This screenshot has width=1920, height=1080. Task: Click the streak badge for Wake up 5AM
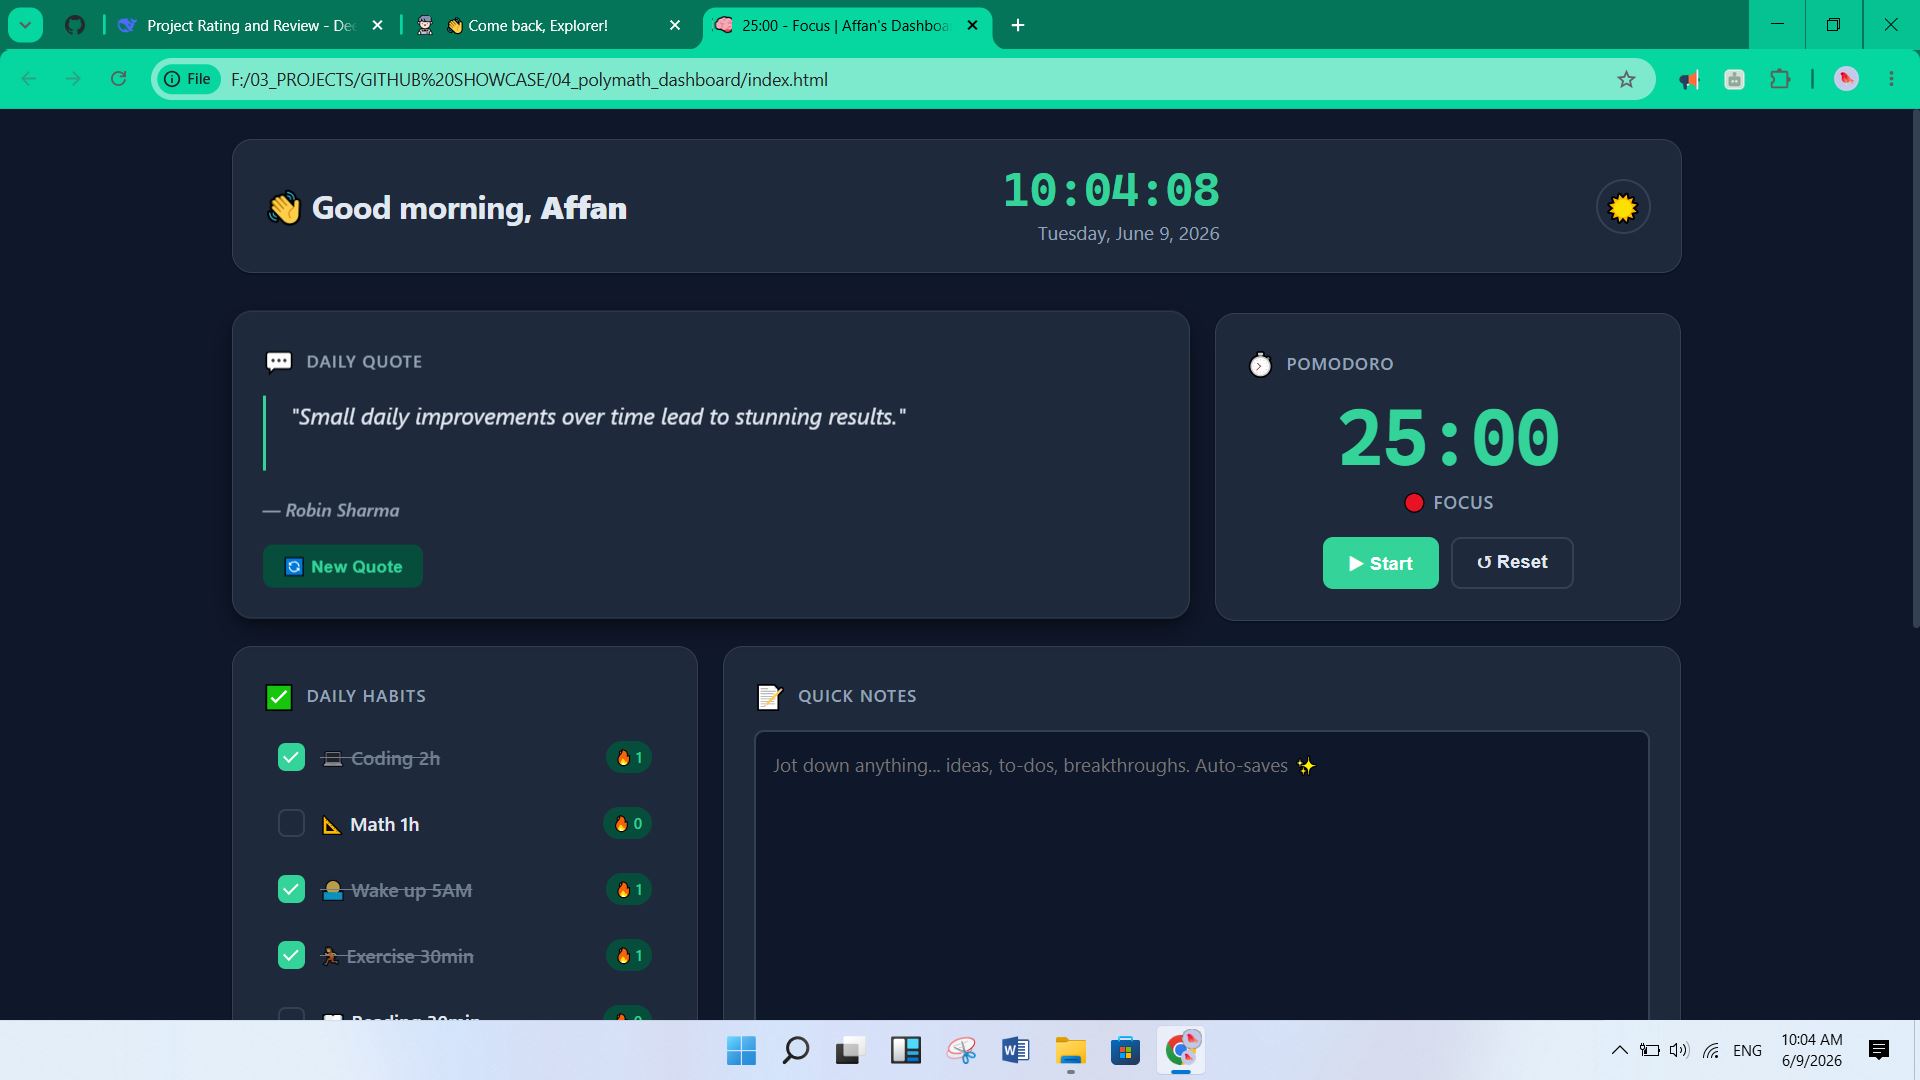[x=629, y=889]
